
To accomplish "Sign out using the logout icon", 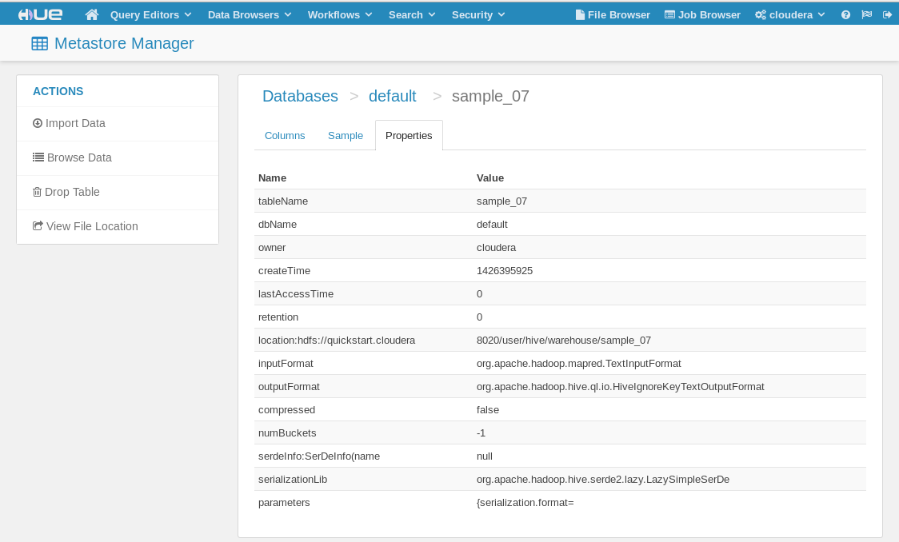I will click(x=887, y=15).
